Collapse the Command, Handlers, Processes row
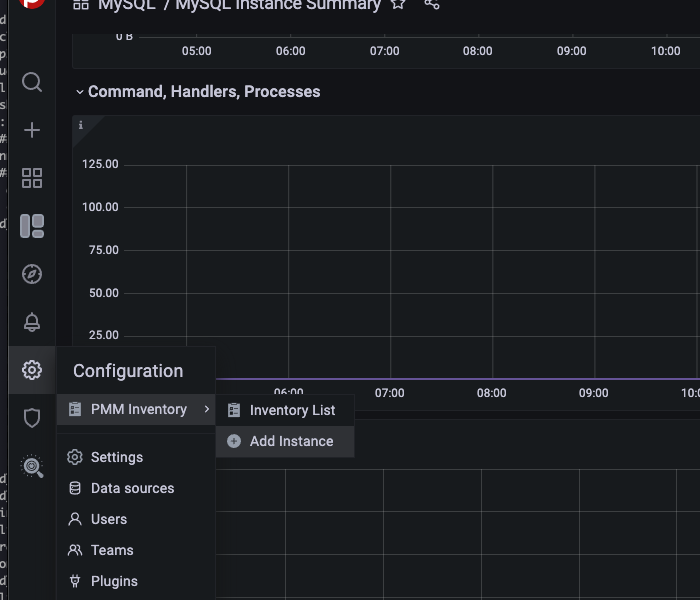Image resolution: width=700 pixels, height=600 pixels. click(x=79, y=92)
